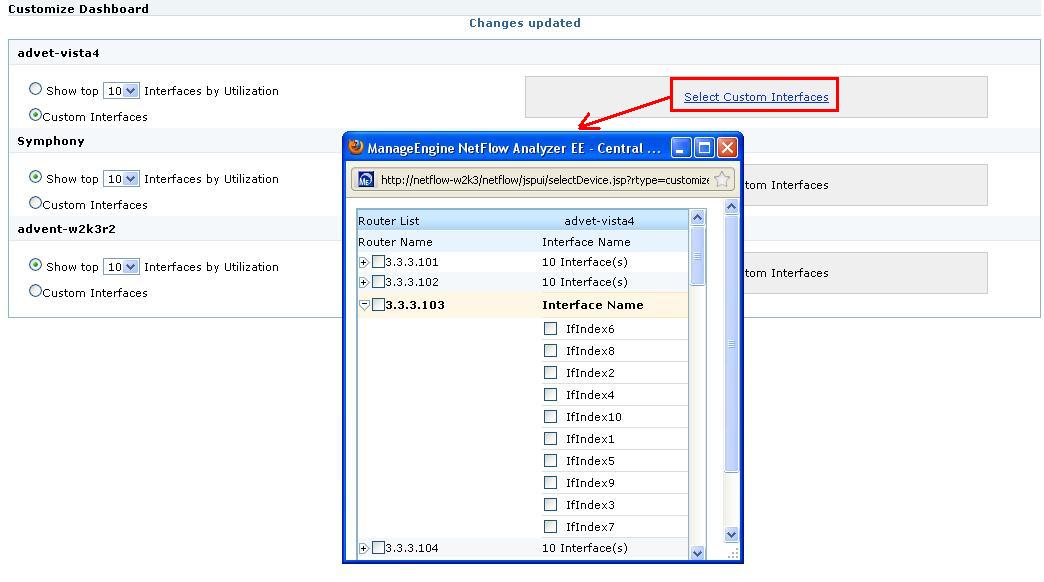This screenshot has width=1044, height=582.
Task: Click '10 Interface(s)' text for 3.3.3.104
Action: tap(585, 548)
